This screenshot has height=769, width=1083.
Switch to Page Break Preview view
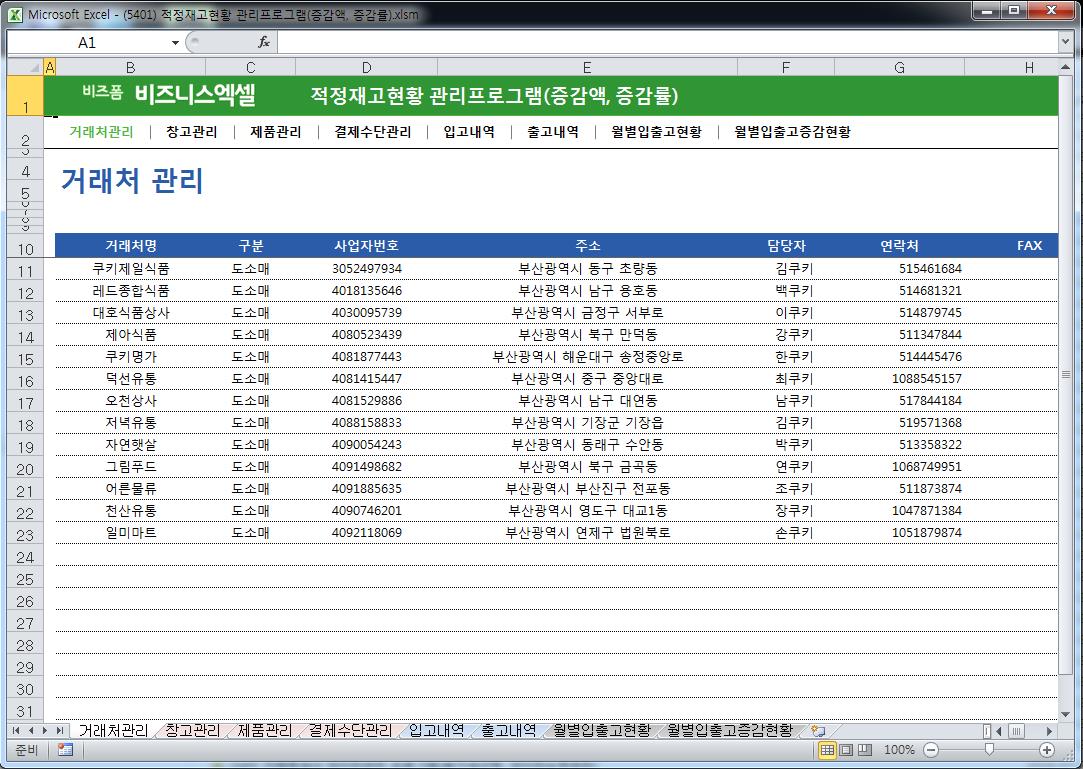(x=865, y=750)
